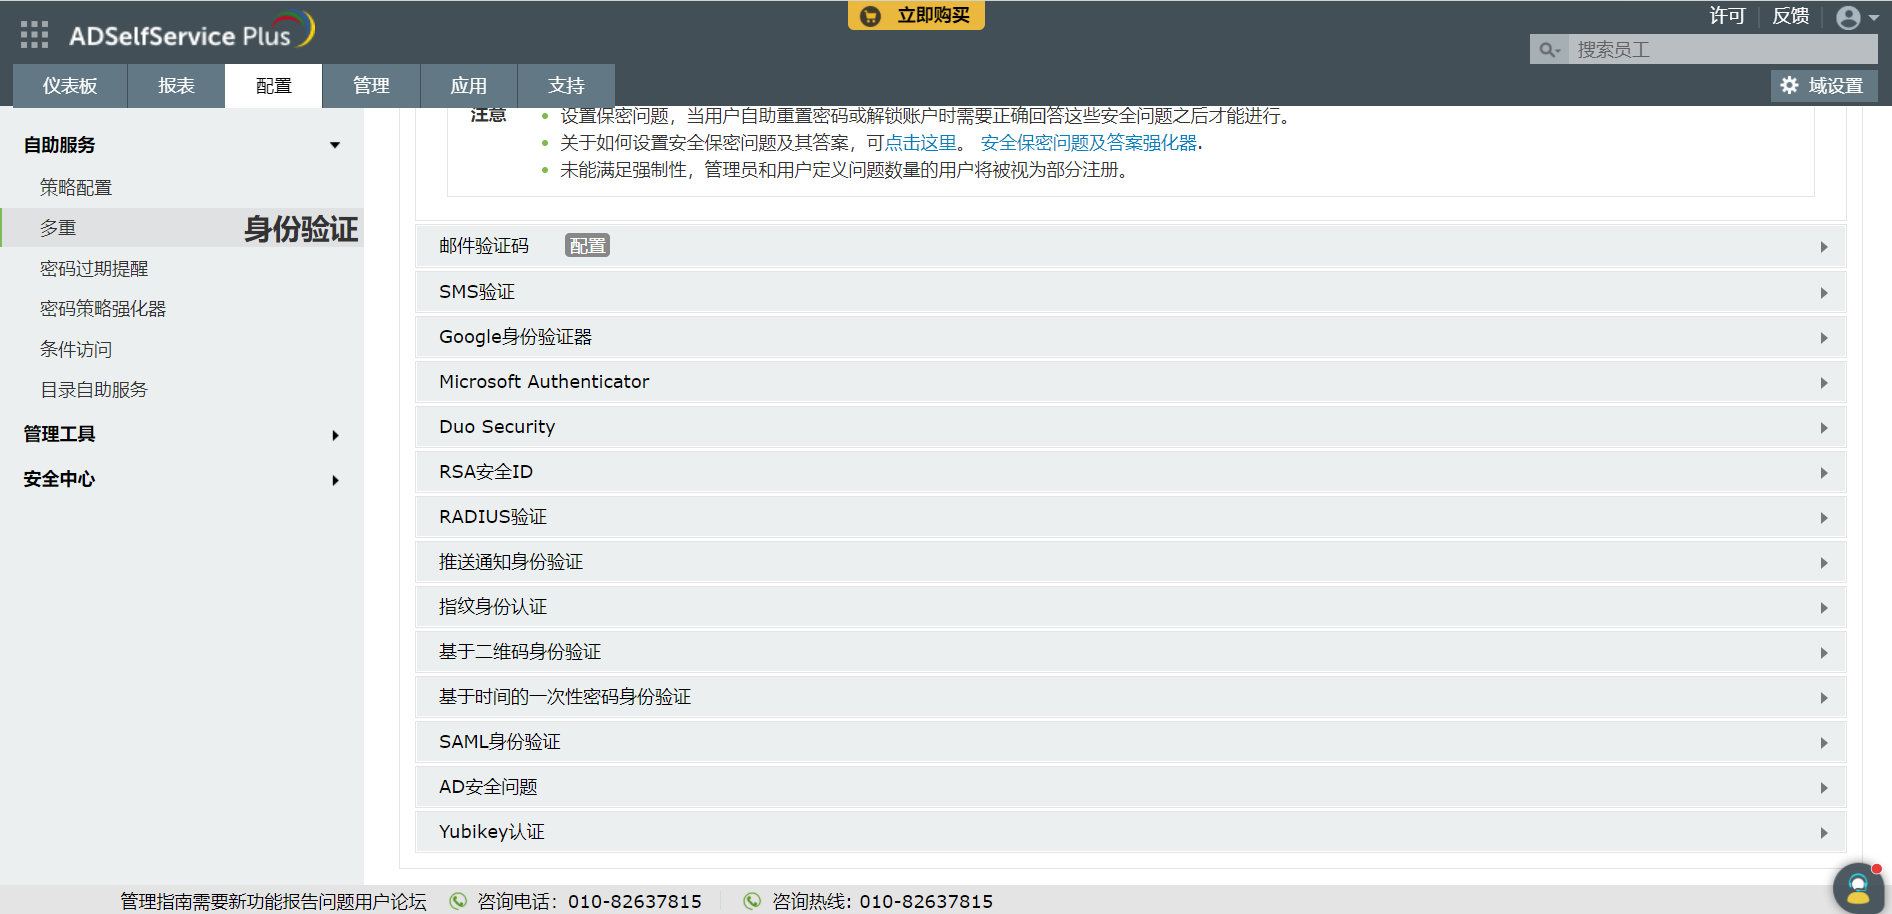Open 目录自助服务 in the sidebar
1892x914 pixels.
pyautogui.click(x=94, y=390)
